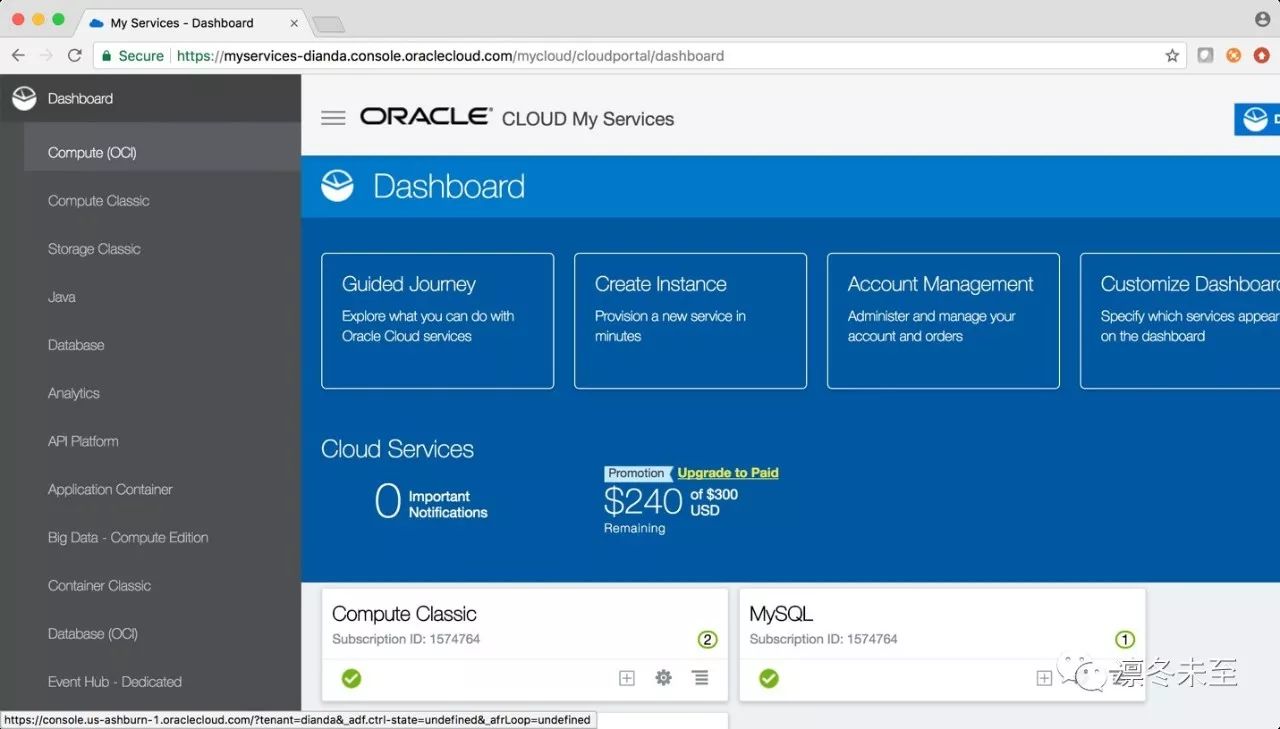The height and width of the screenshot is (729, 1280).
Task: Click the Dashboard page title text
Action: coord(449,186)
